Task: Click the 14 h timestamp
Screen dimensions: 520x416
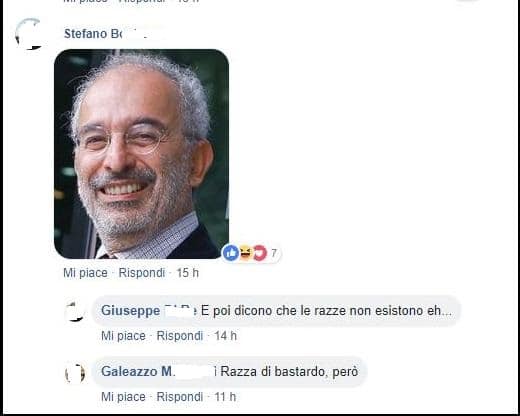Action: 225,336
